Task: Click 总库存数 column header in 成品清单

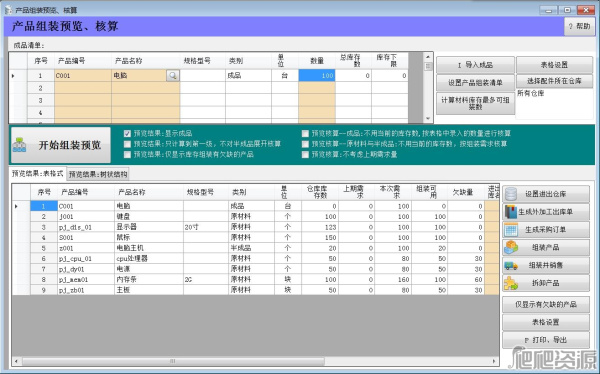Action: pyautogui.click(x=353, y=61)
